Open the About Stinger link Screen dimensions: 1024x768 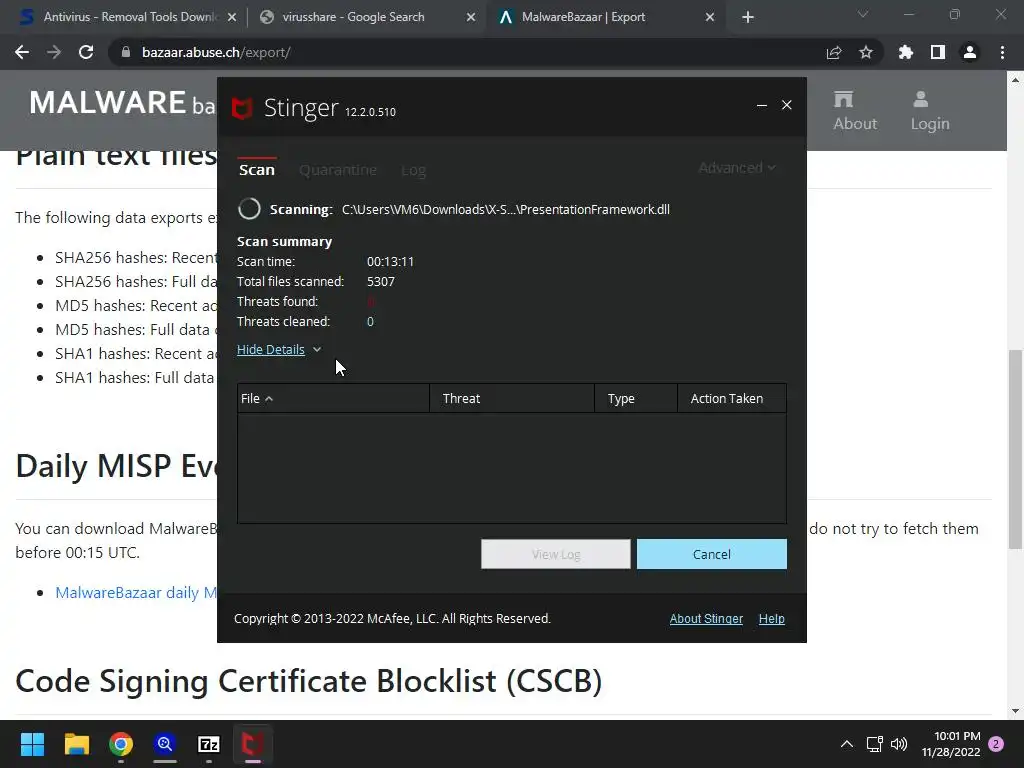[706, 618]
